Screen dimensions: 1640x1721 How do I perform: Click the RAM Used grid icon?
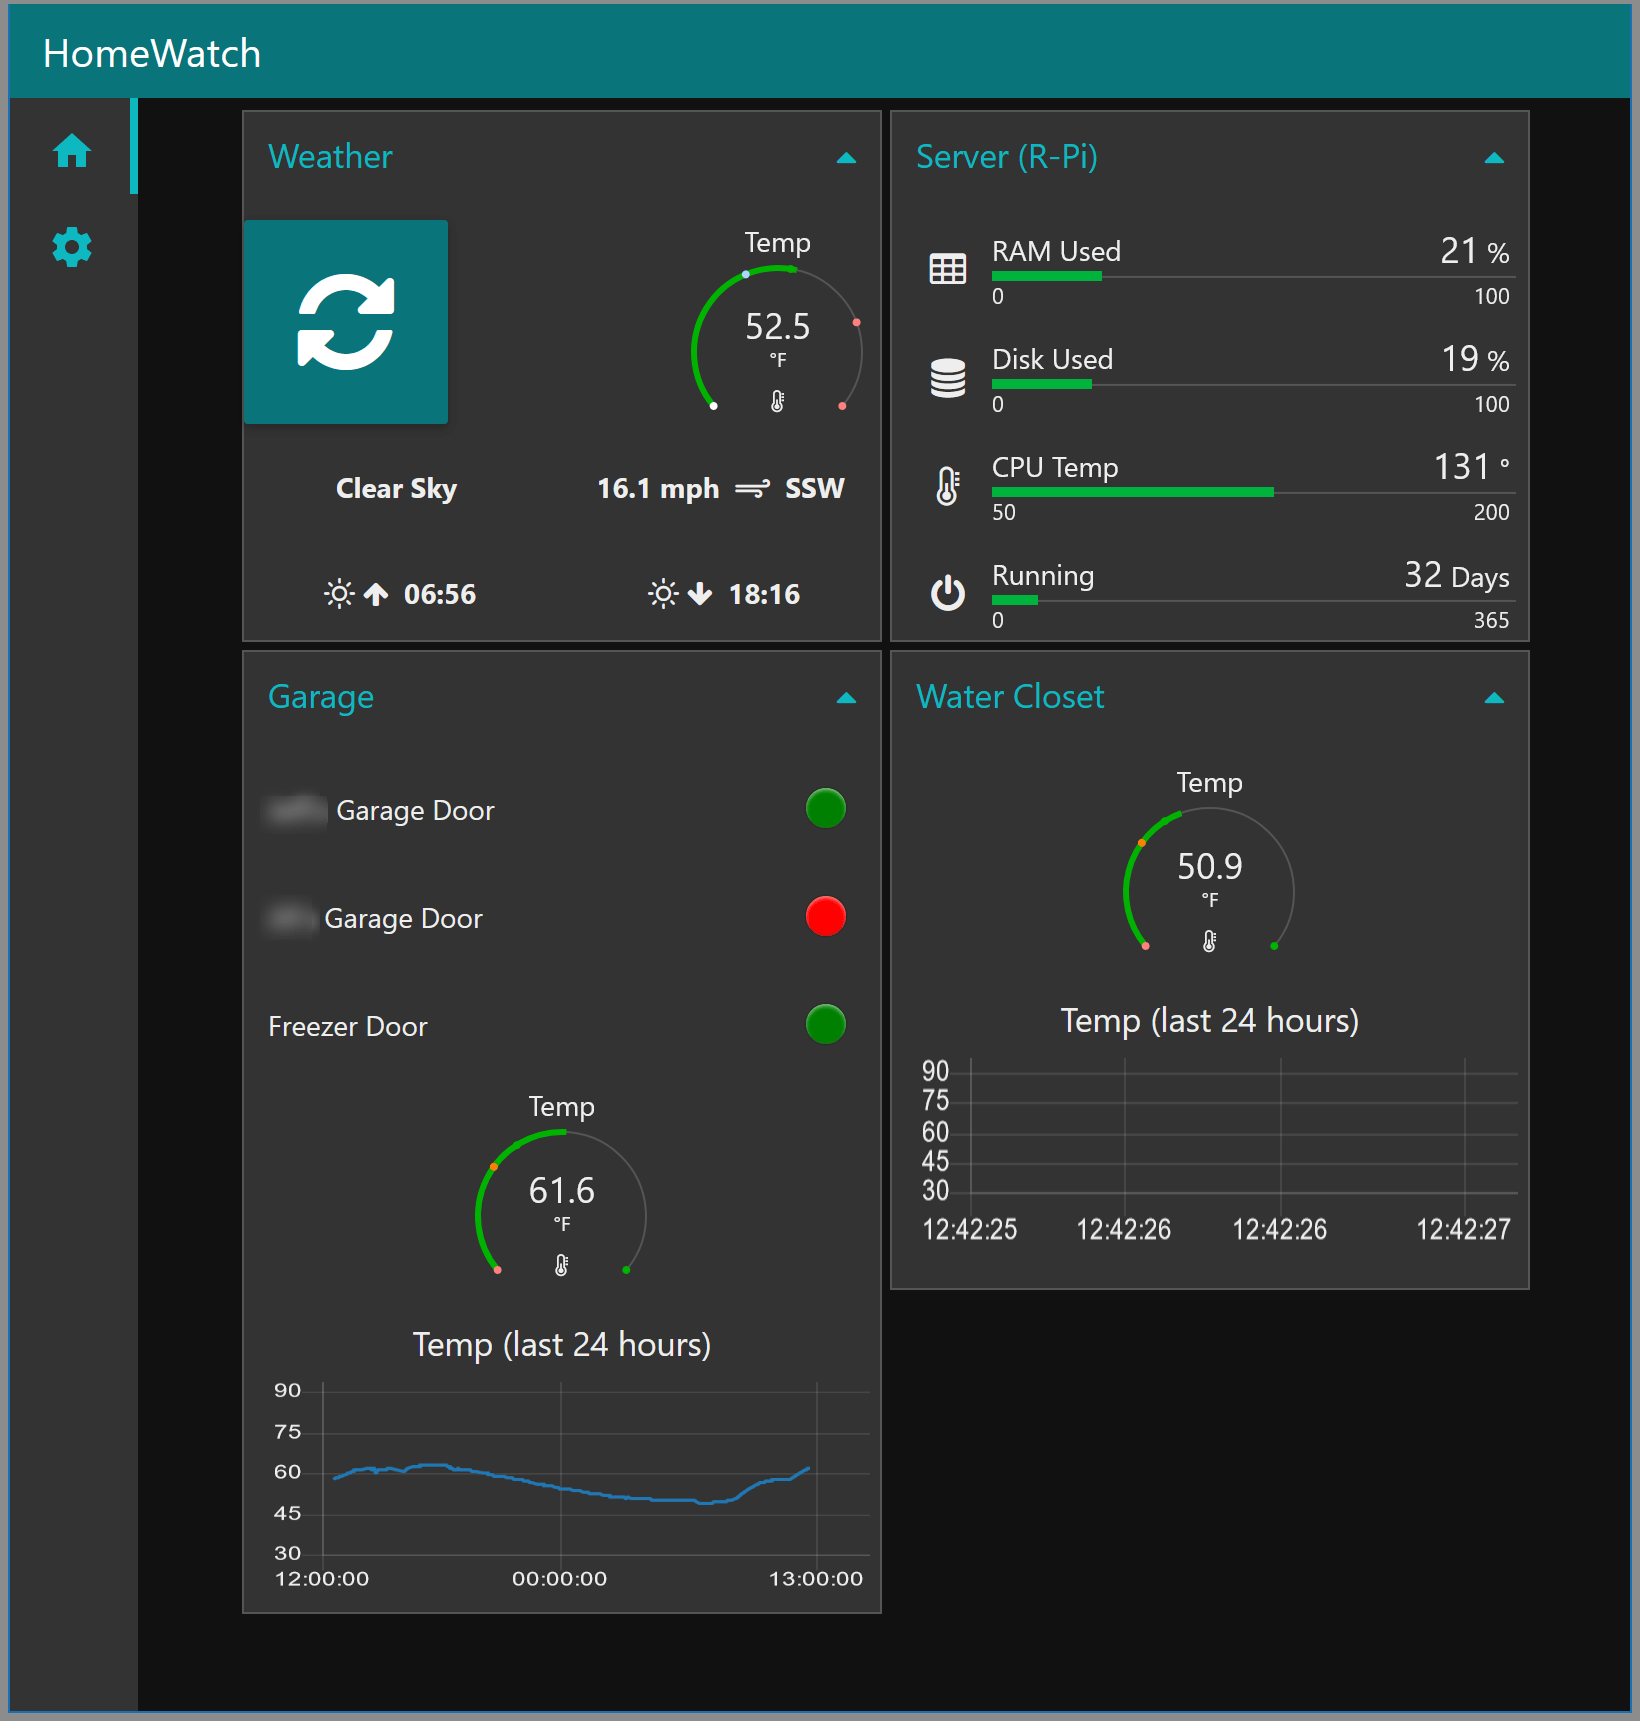tap(947, 268)
